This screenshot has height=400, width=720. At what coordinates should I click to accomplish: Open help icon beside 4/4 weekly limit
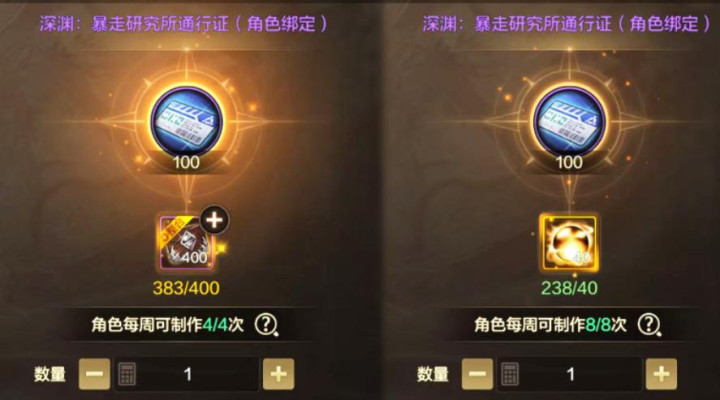point(266,325)
